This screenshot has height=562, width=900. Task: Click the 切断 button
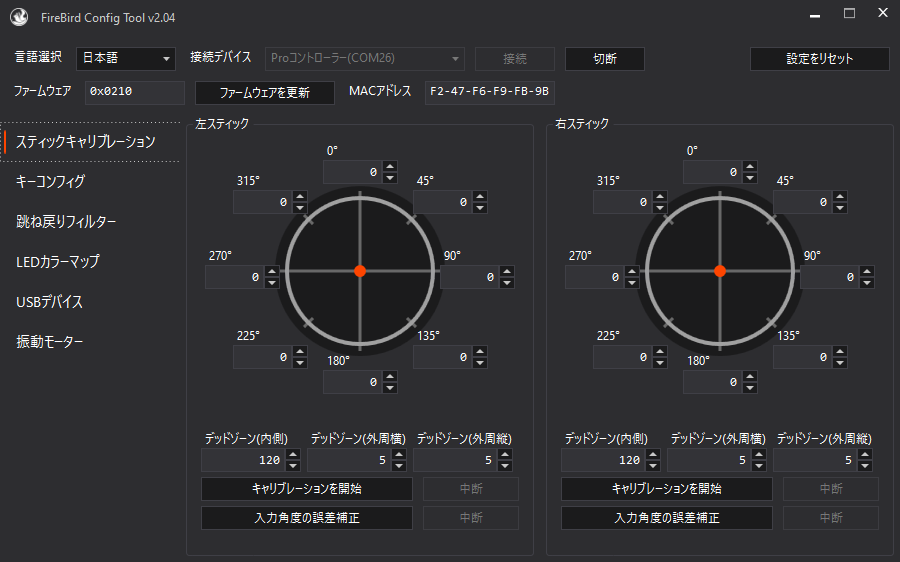click(604, 59)
